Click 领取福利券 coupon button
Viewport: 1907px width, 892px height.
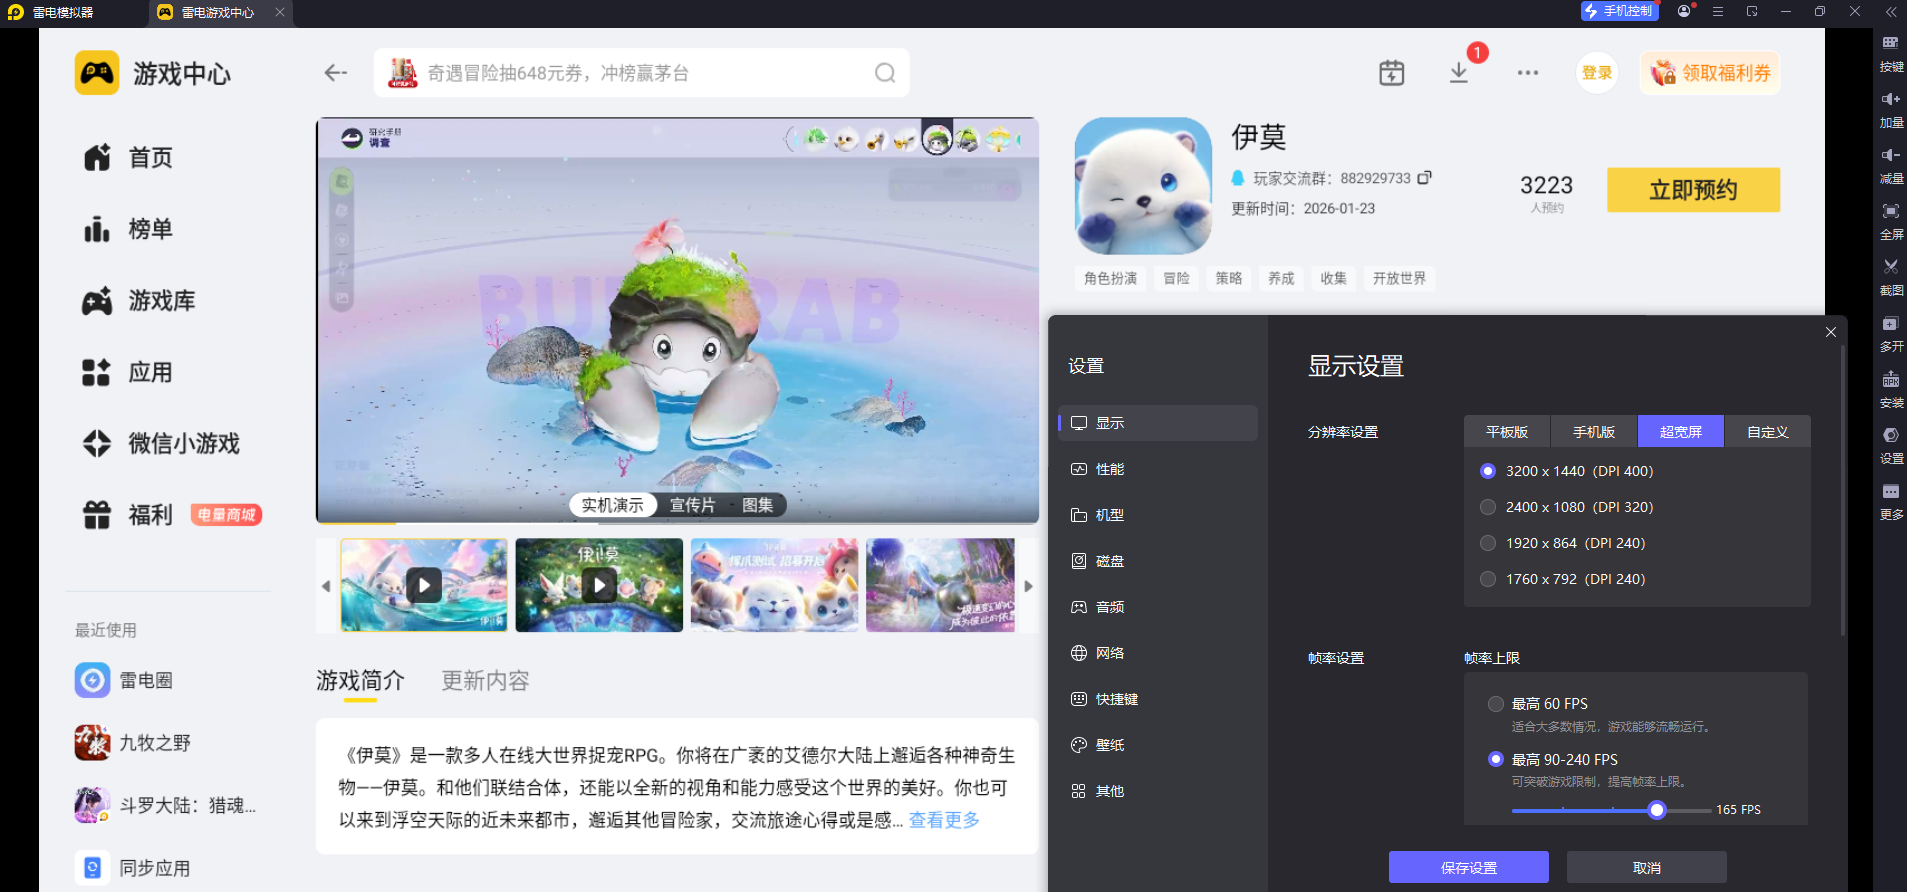point(1710,73)
